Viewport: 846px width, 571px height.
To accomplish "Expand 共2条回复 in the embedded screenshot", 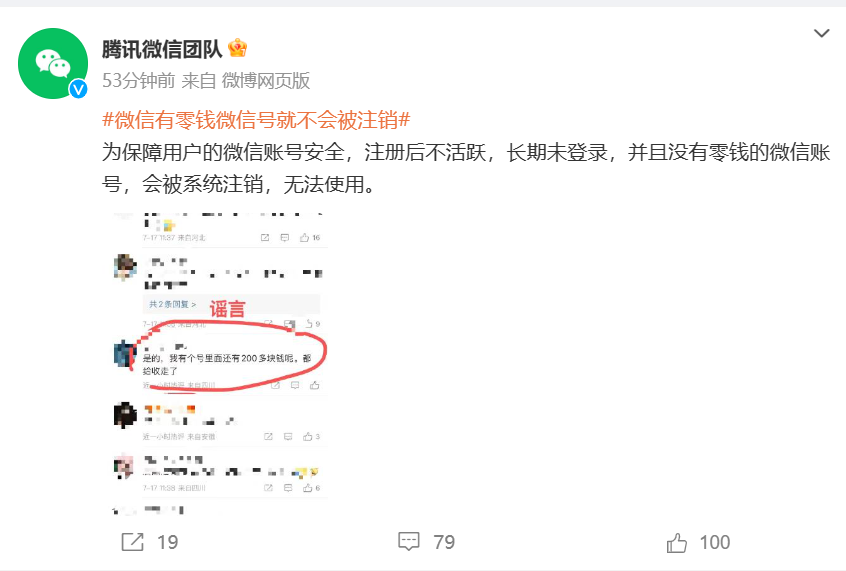I will point(173,304).
